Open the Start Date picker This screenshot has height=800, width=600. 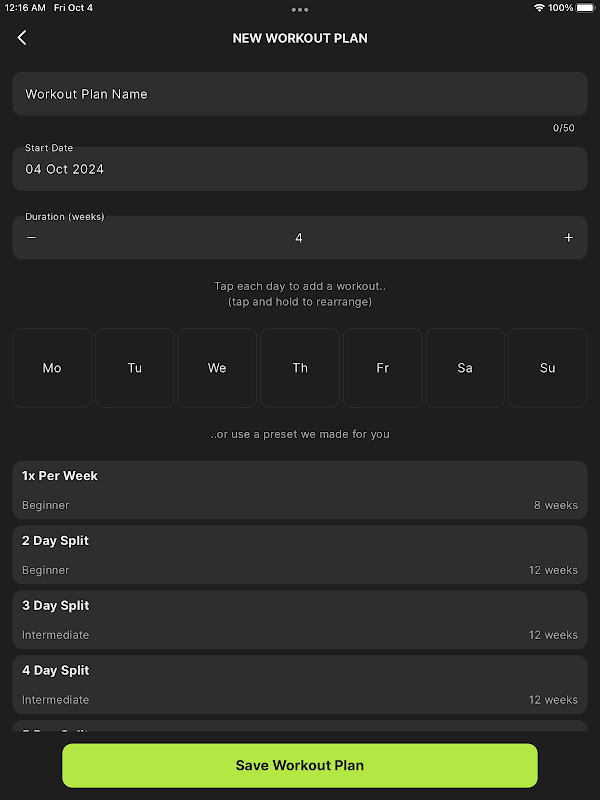coord(300,168)
